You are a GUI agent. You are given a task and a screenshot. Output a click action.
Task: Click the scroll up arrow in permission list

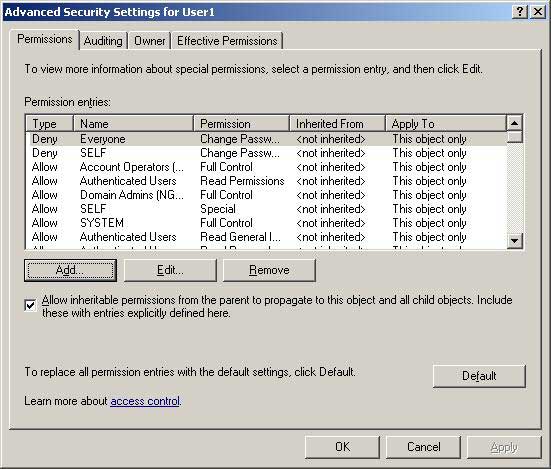(514, 123)
